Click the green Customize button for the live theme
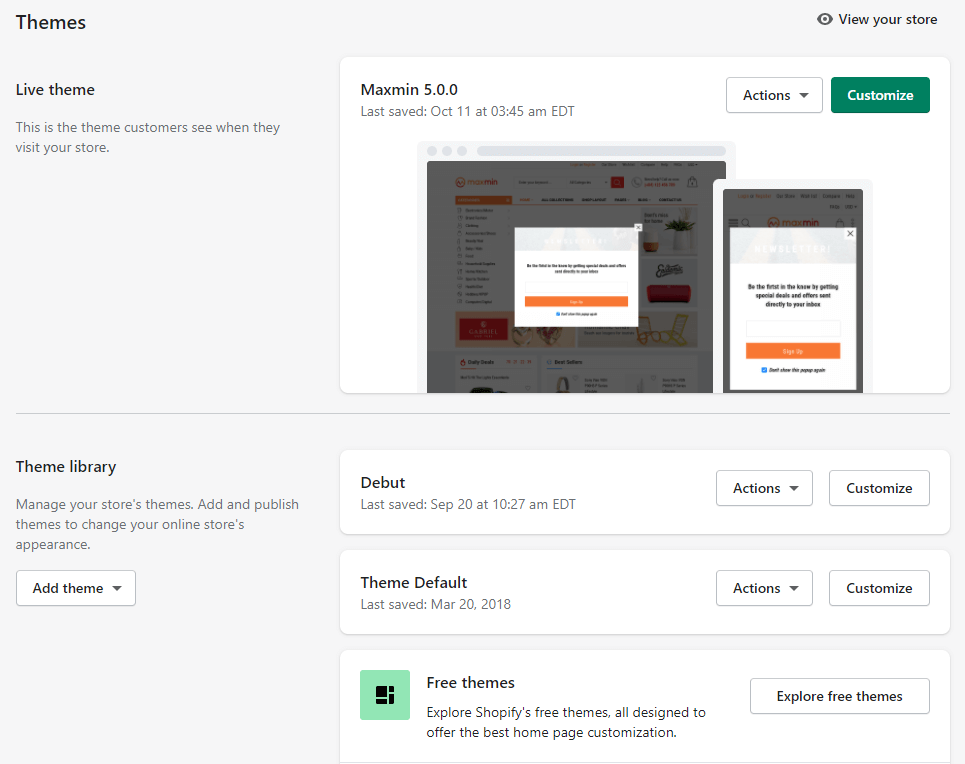 click(x=880, y=95)
